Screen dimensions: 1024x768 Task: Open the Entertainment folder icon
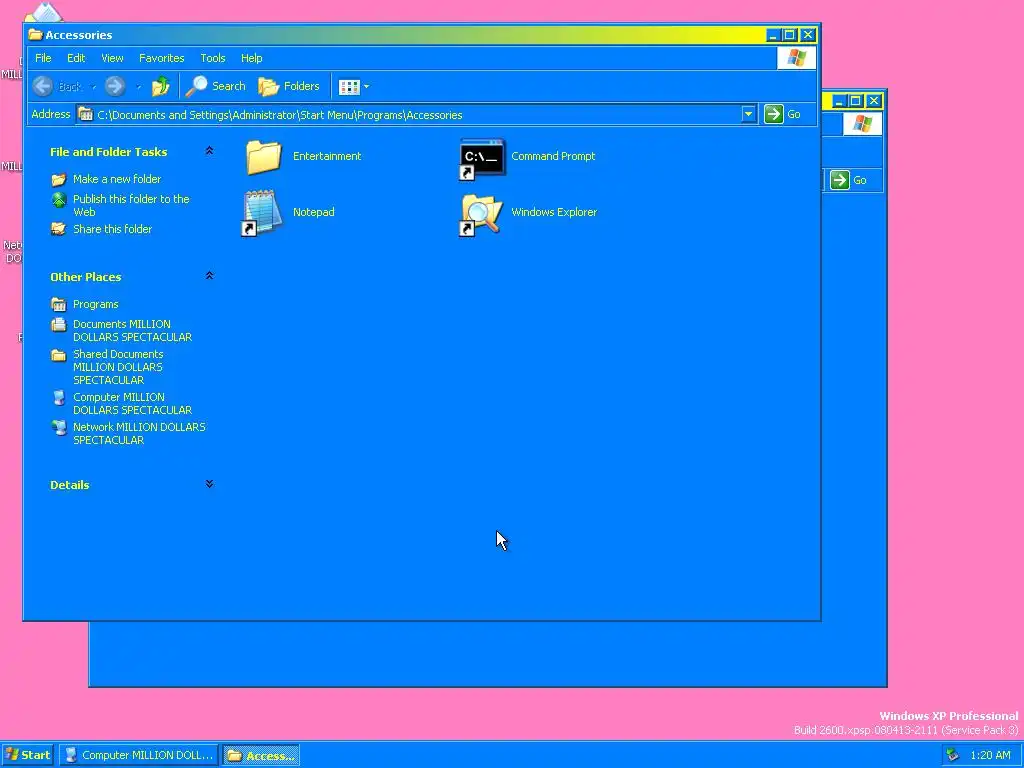point(264,157)
